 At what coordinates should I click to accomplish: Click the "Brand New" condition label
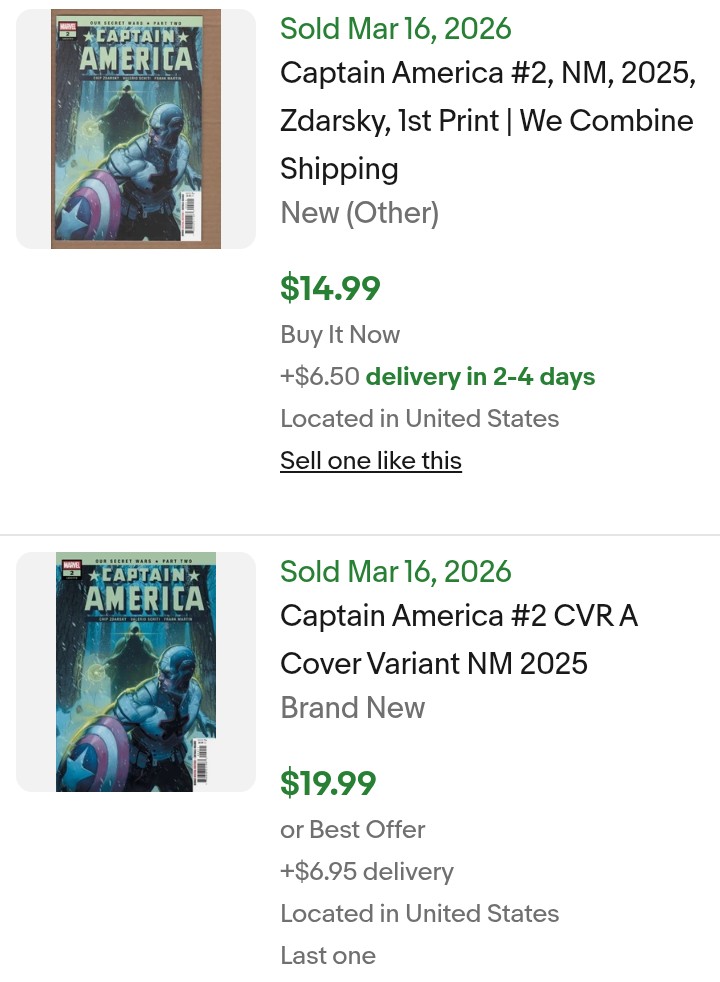[353, 708]
